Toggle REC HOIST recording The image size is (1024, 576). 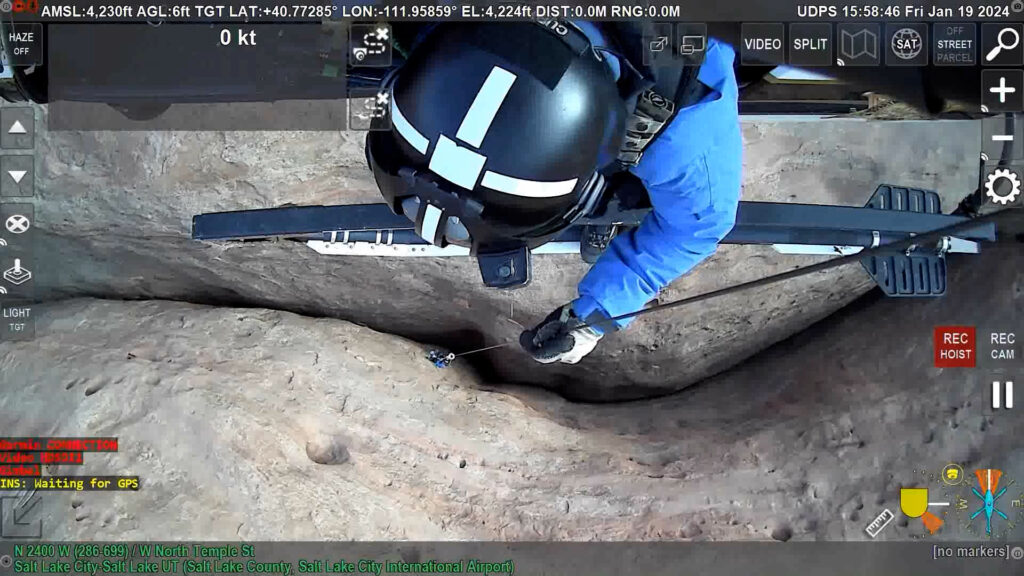click(x=955, y=346)
